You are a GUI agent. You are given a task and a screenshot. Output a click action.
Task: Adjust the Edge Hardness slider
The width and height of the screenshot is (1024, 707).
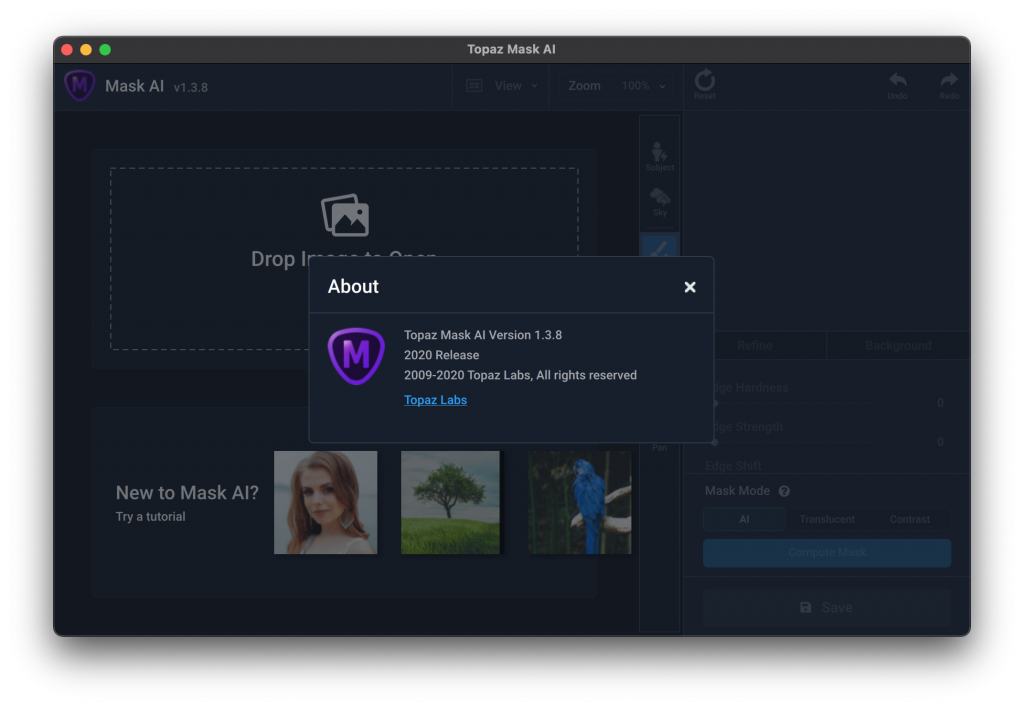(x=800, y=403)
